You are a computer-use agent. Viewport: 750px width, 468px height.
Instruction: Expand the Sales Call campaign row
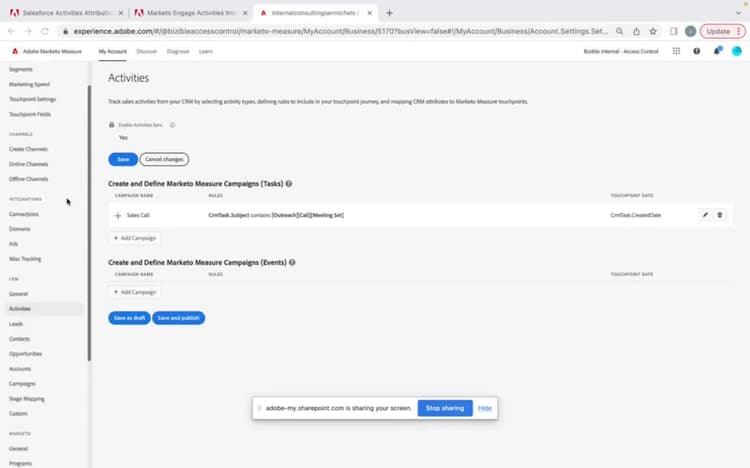tap(118, 215)
